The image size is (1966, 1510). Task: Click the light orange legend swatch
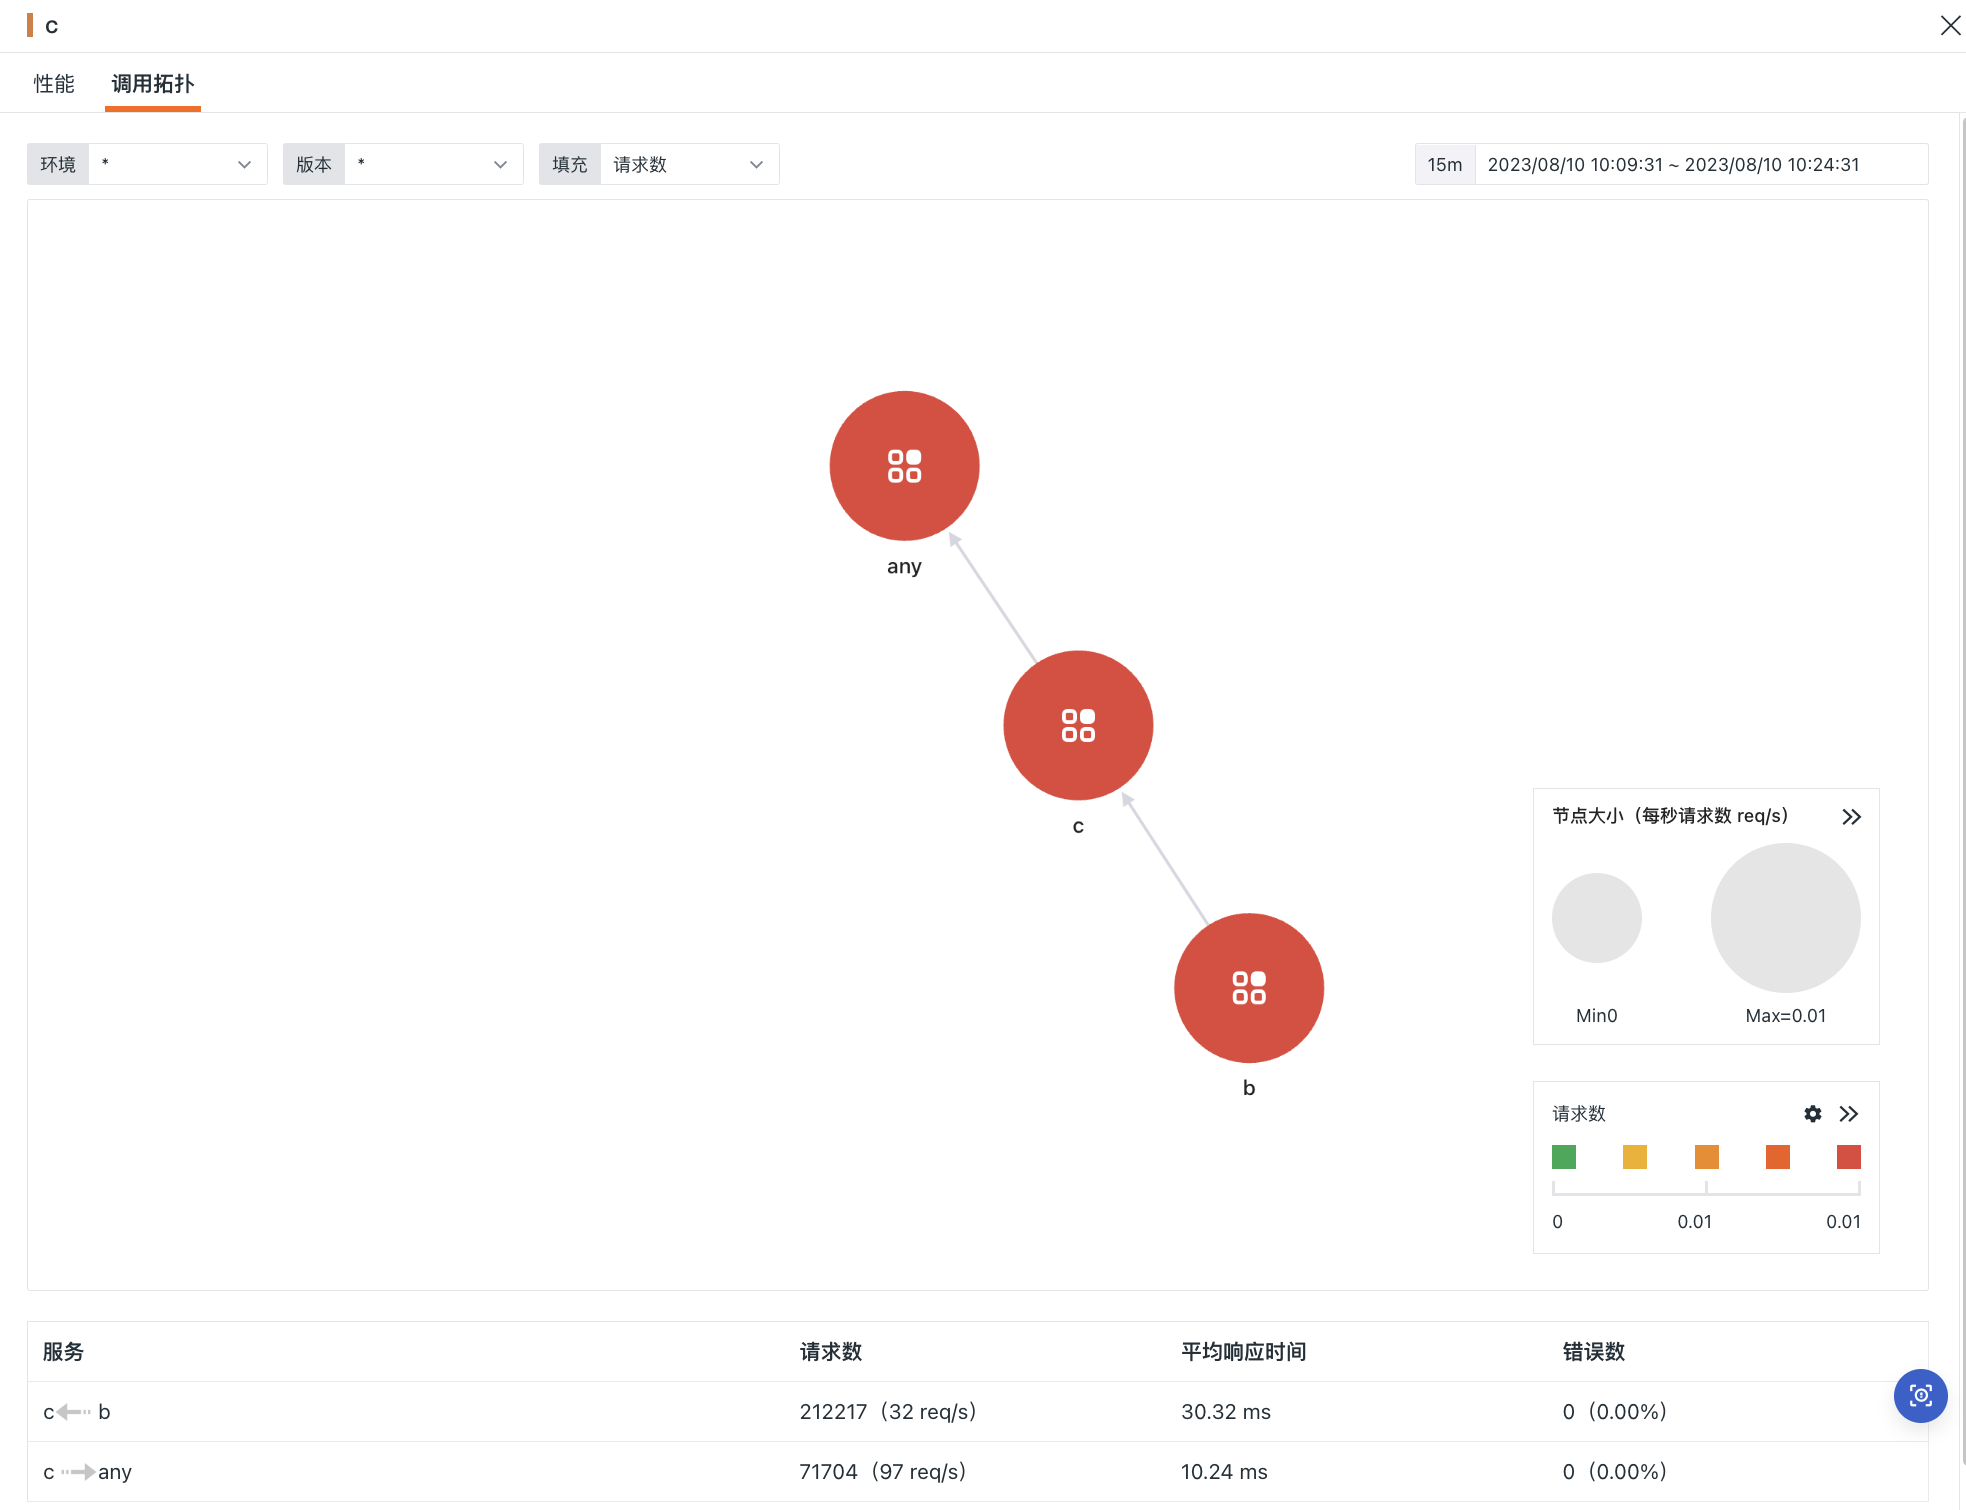point(1707,1157)
